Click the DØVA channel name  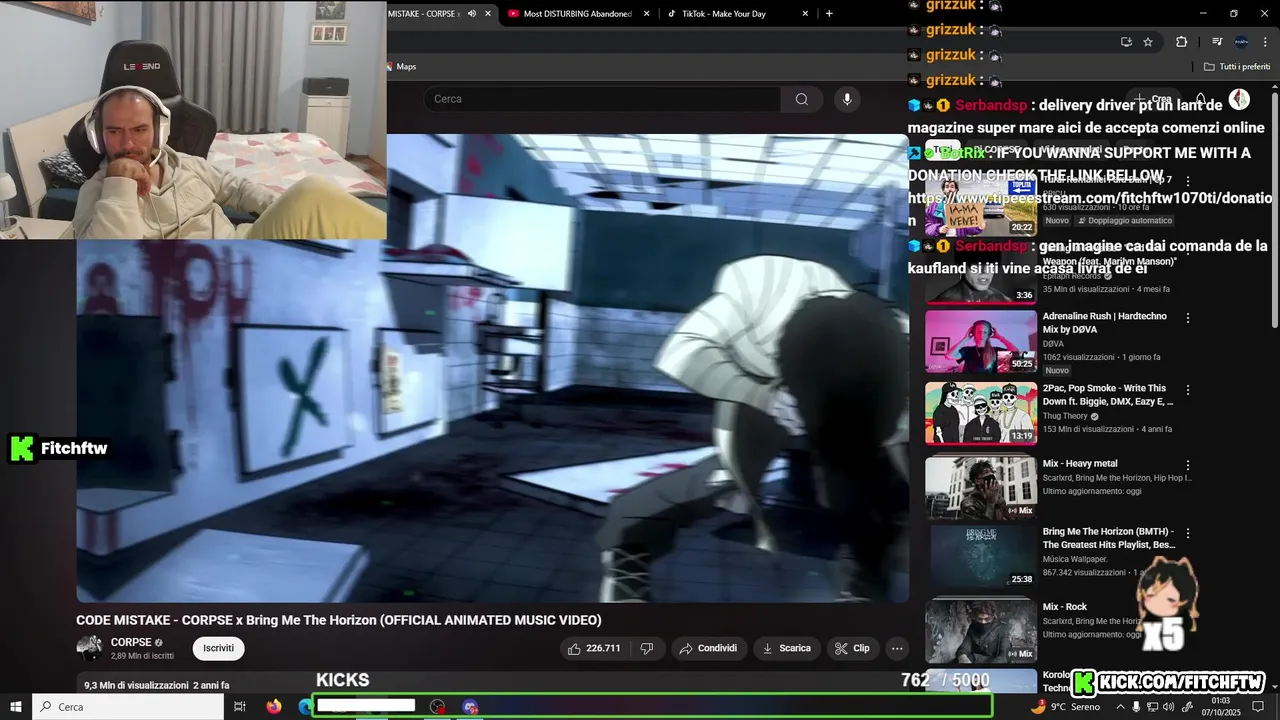tap(1053, 343)
